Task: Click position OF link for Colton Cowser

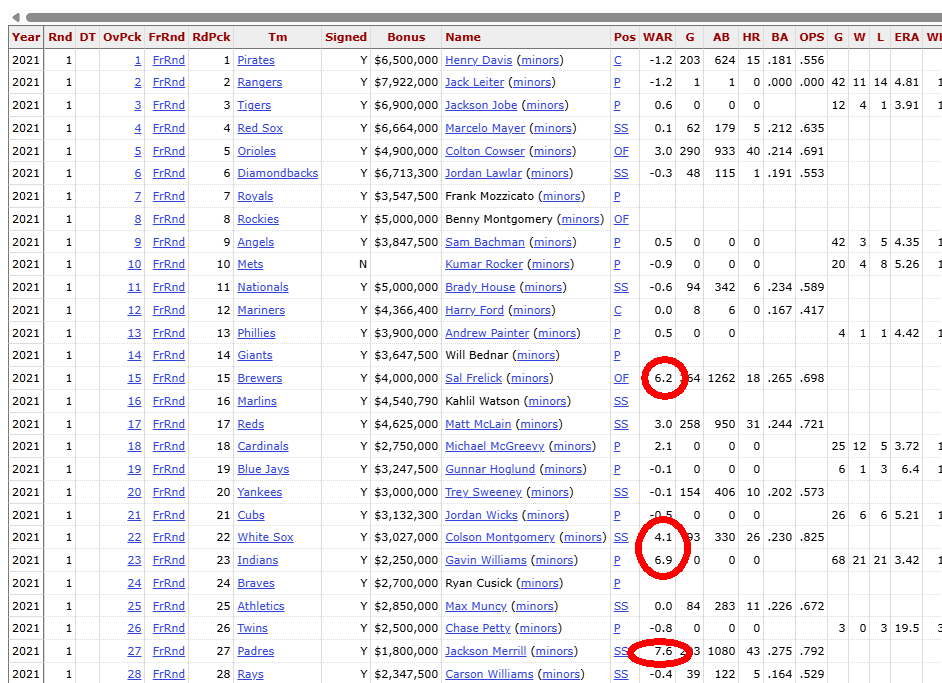Action: 621,151
